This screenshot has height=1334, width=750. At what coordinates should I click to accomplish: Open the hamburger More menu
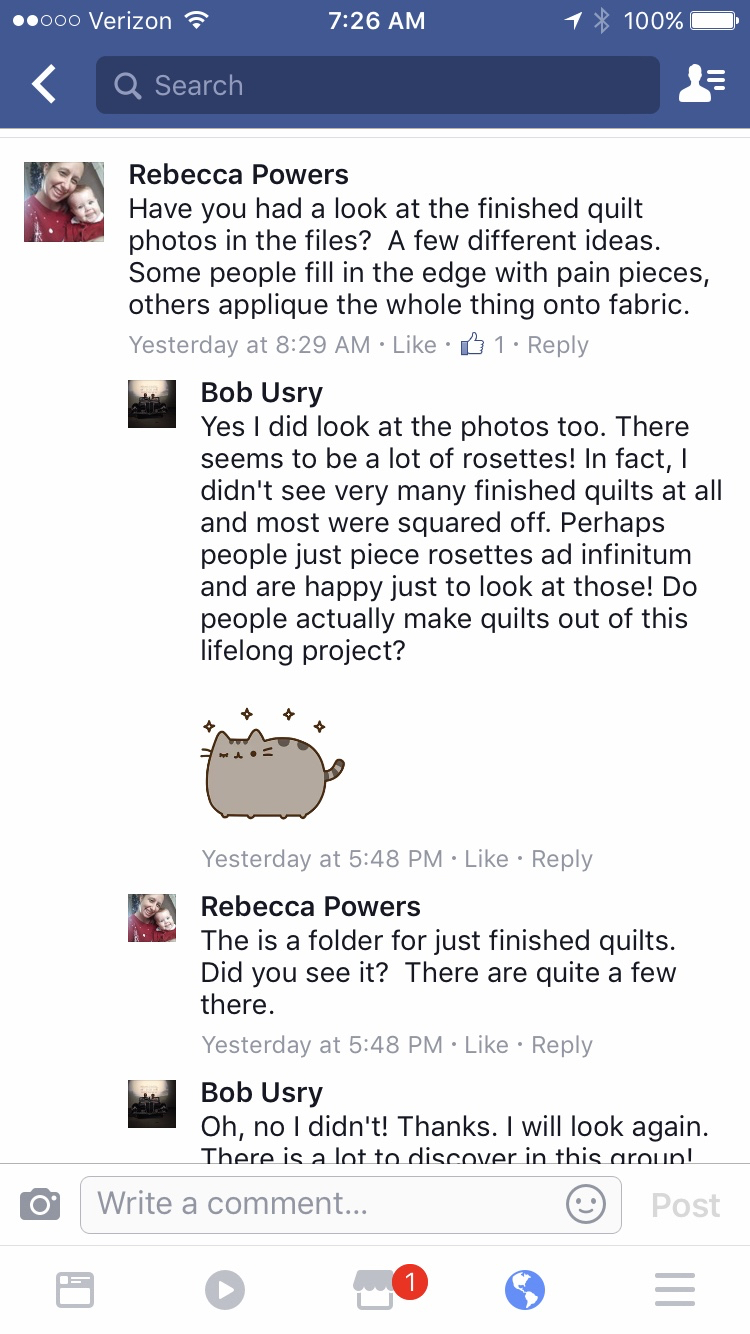point(675,1289)
